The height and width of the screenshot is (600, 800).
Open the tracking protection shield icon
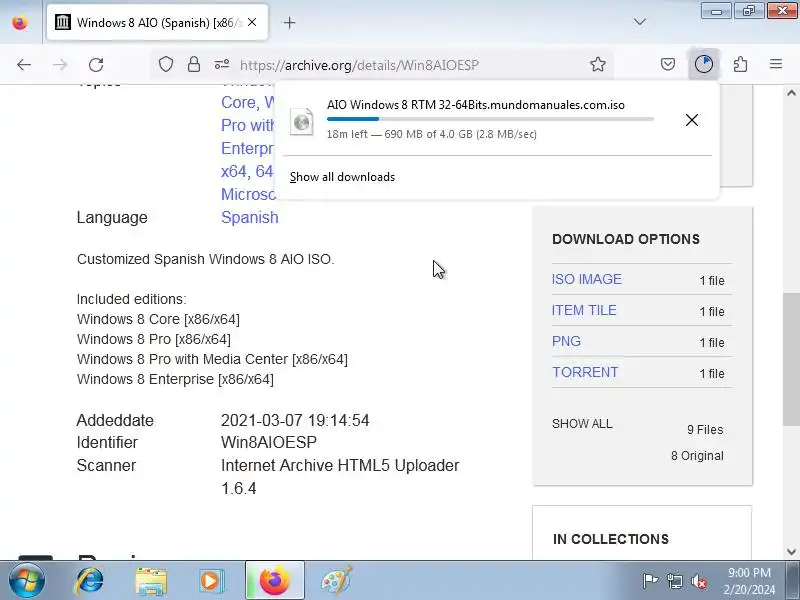(x=166, y=65)
